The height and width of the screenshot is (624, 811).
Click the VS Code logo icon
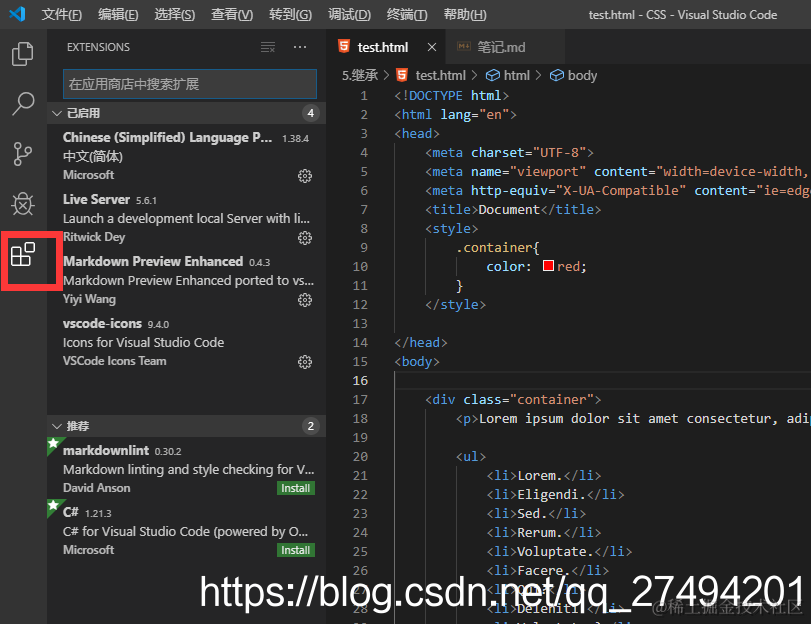tap(18, 14)
